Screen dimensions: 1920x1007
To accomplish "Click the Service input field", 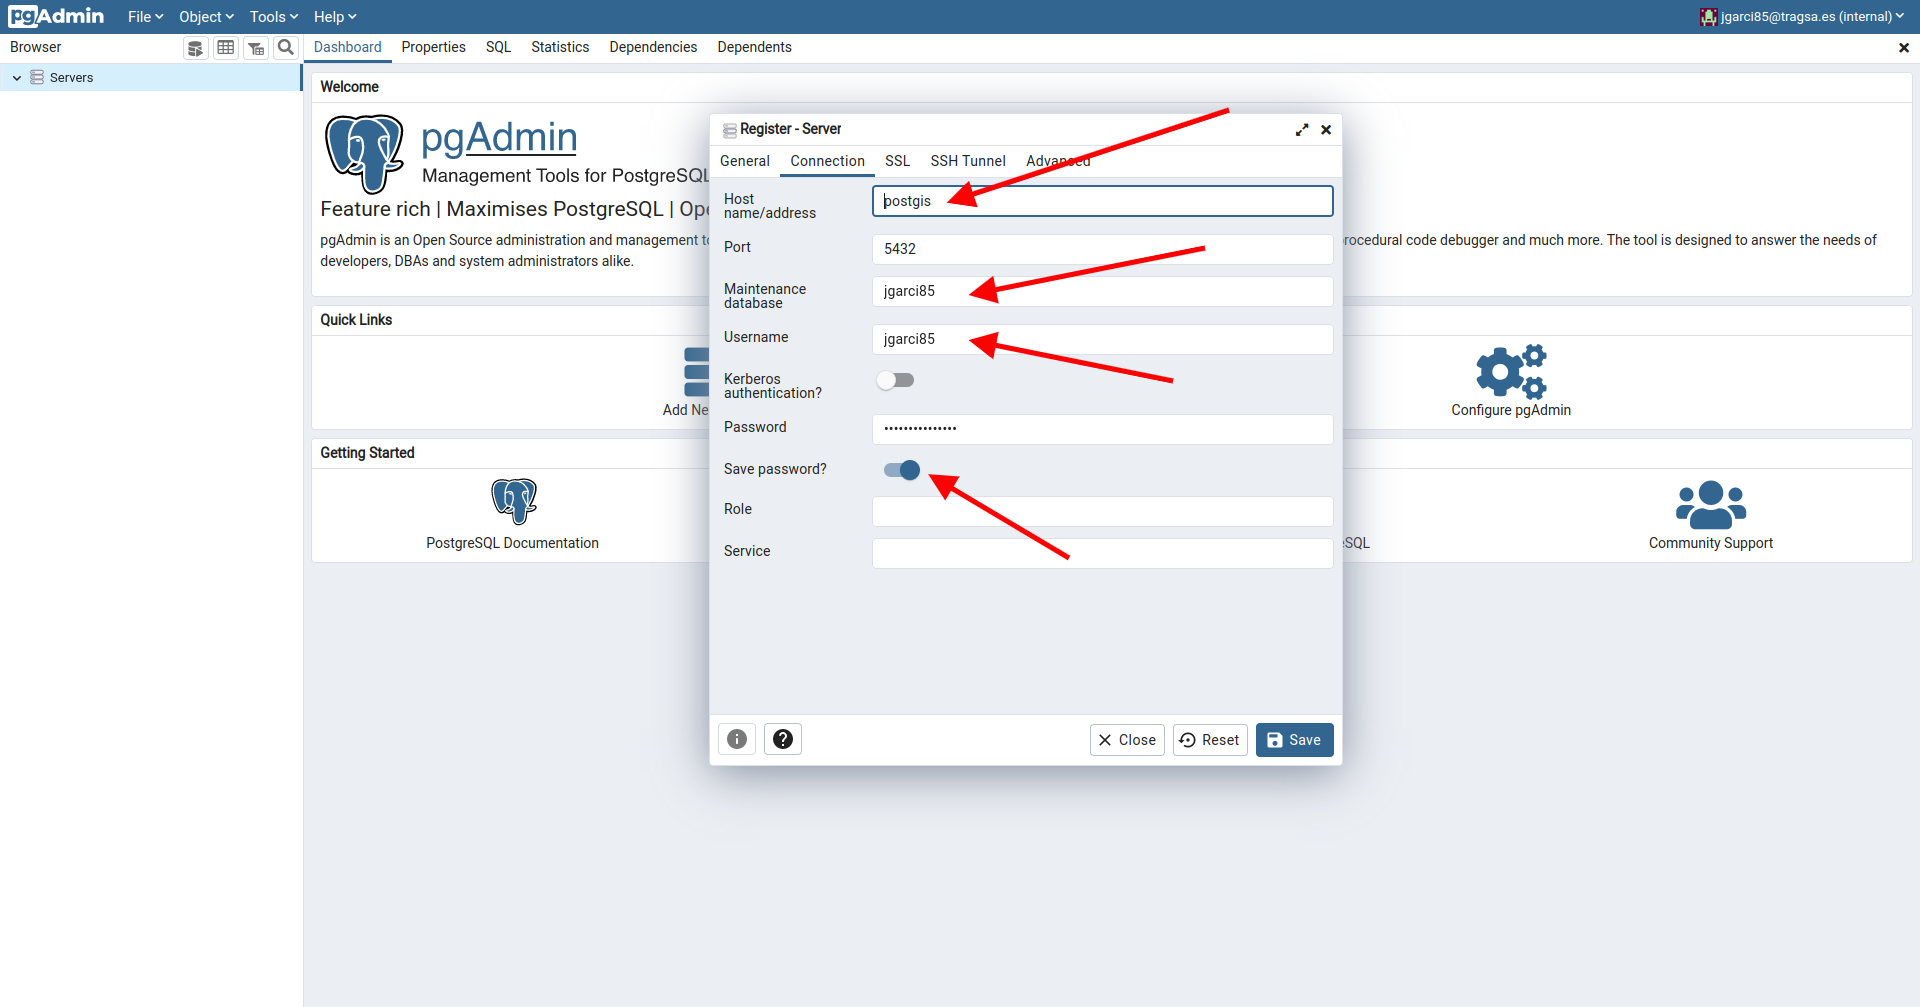I will click(x=1102, y=553).
